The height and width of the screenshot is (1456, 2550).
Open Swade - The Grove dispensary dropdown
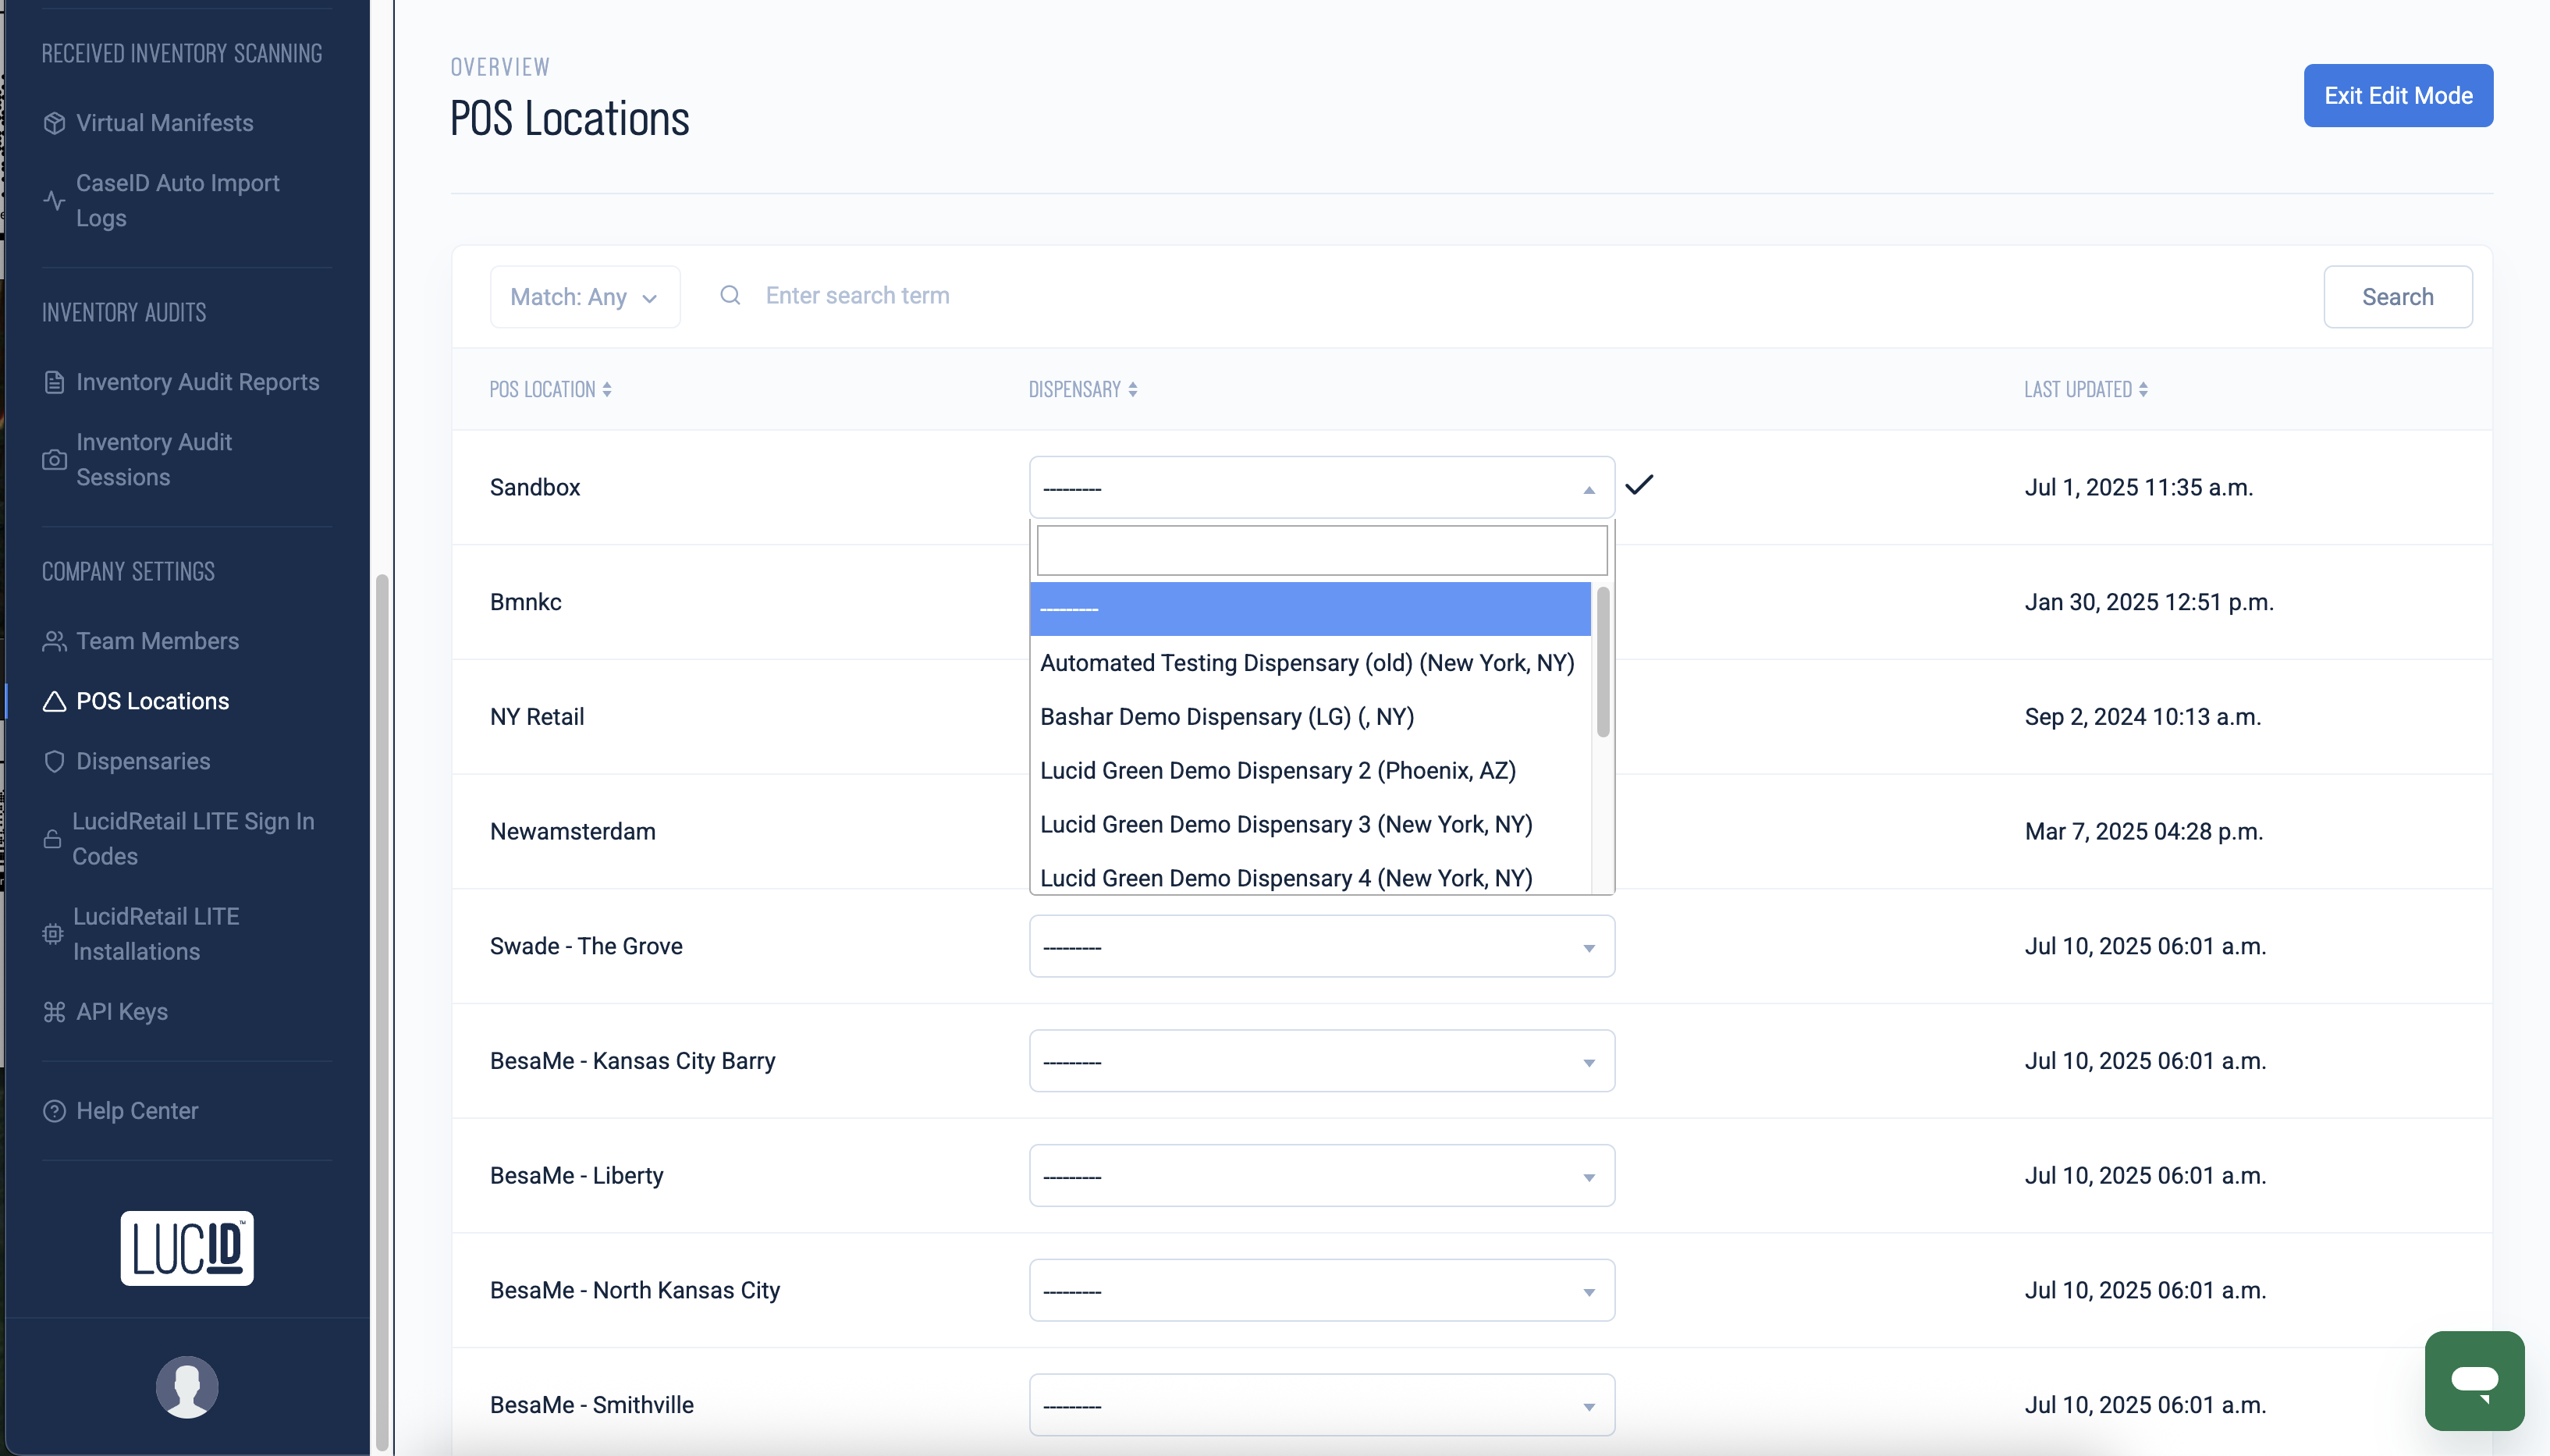click(x=1322, y=946)
